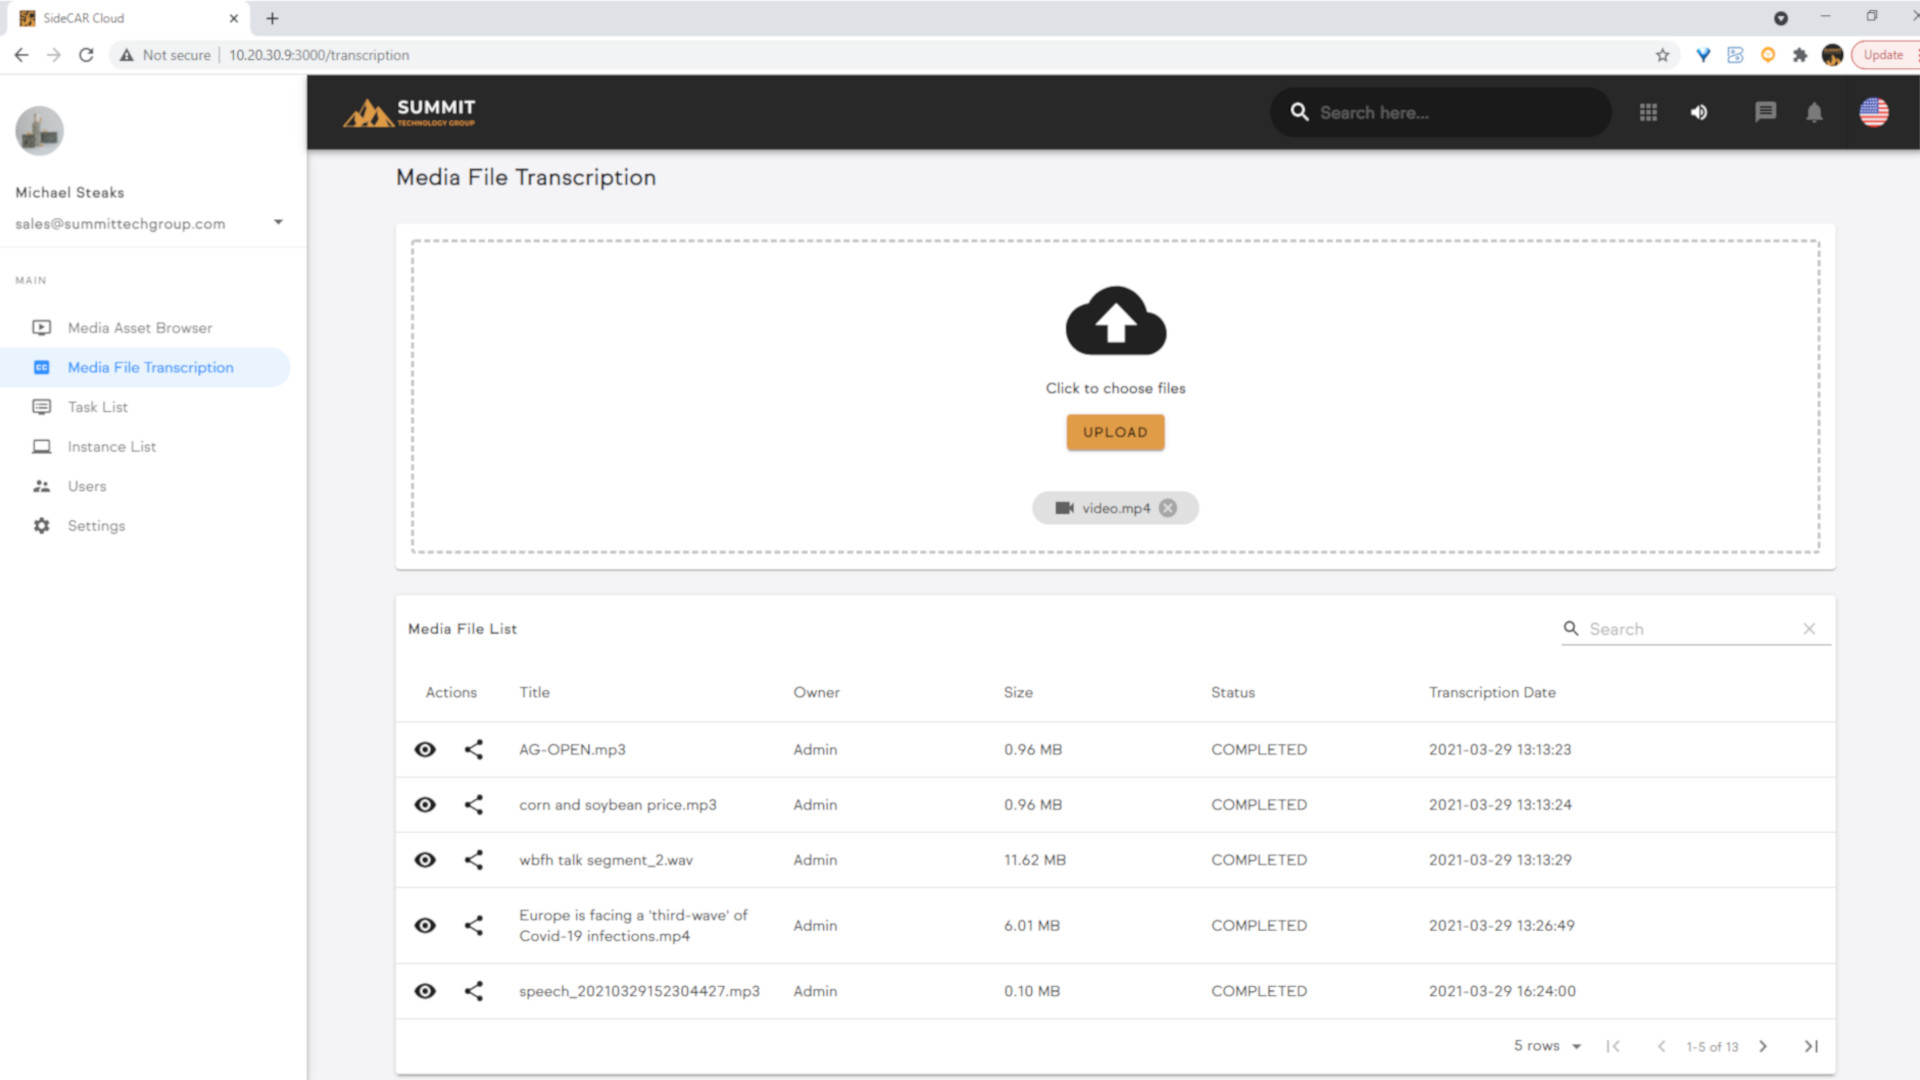Screen dimensions: 1920x1080
Task: Select the Media File Transcription menu item
Action: [x=150, y=367]
